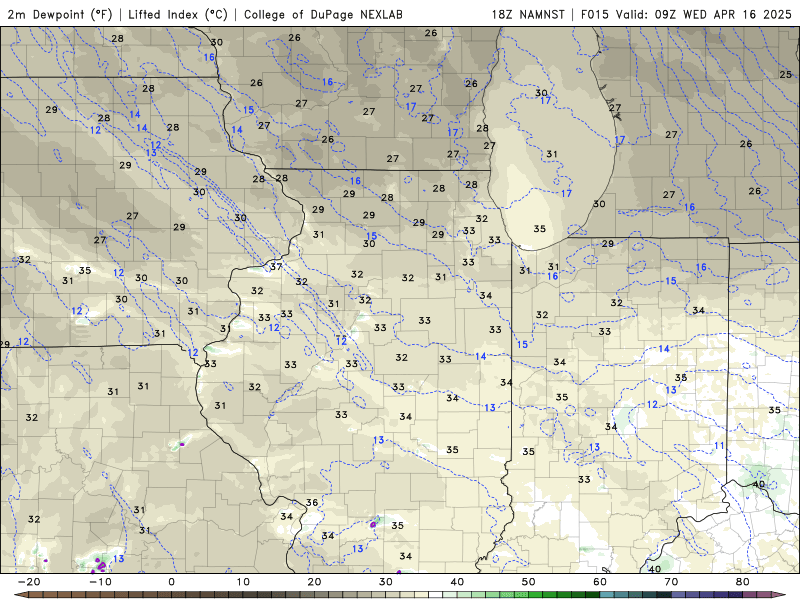Click the '-20' color scale tick label
Image resolution: width=800 pixels, height=600 pixels.
coord(29,582)
